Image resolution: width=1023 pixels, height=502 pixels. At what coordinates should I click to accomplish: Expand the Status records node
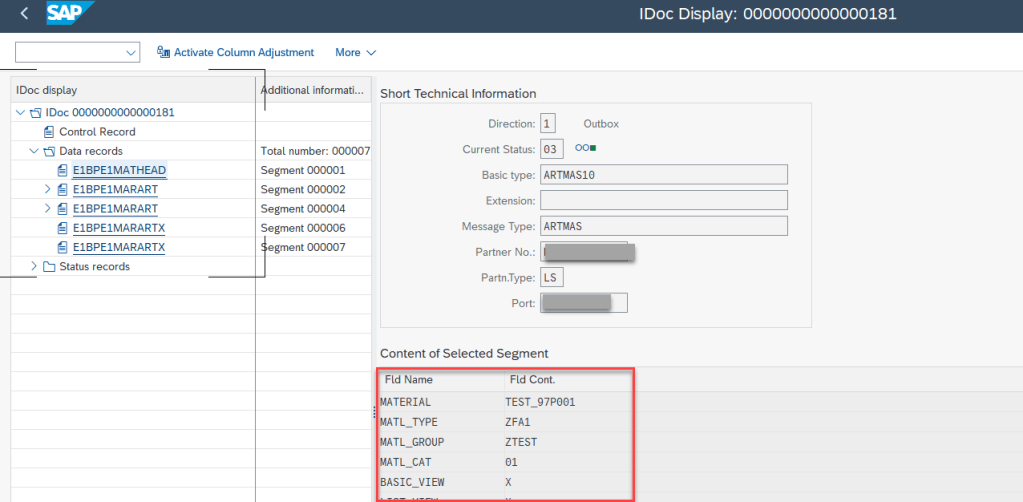[34, 266]
